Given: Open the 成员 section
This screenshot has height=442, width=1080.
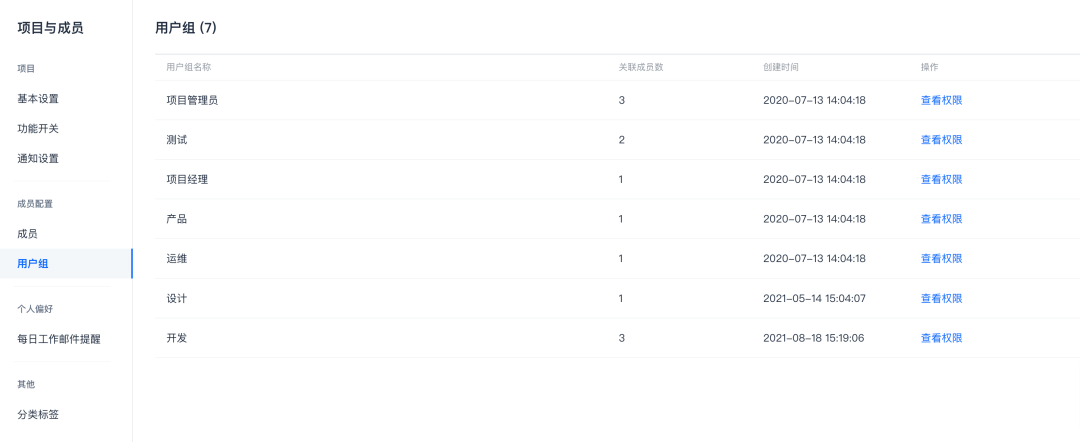Looking at the screenshot, I should [28, 234].
